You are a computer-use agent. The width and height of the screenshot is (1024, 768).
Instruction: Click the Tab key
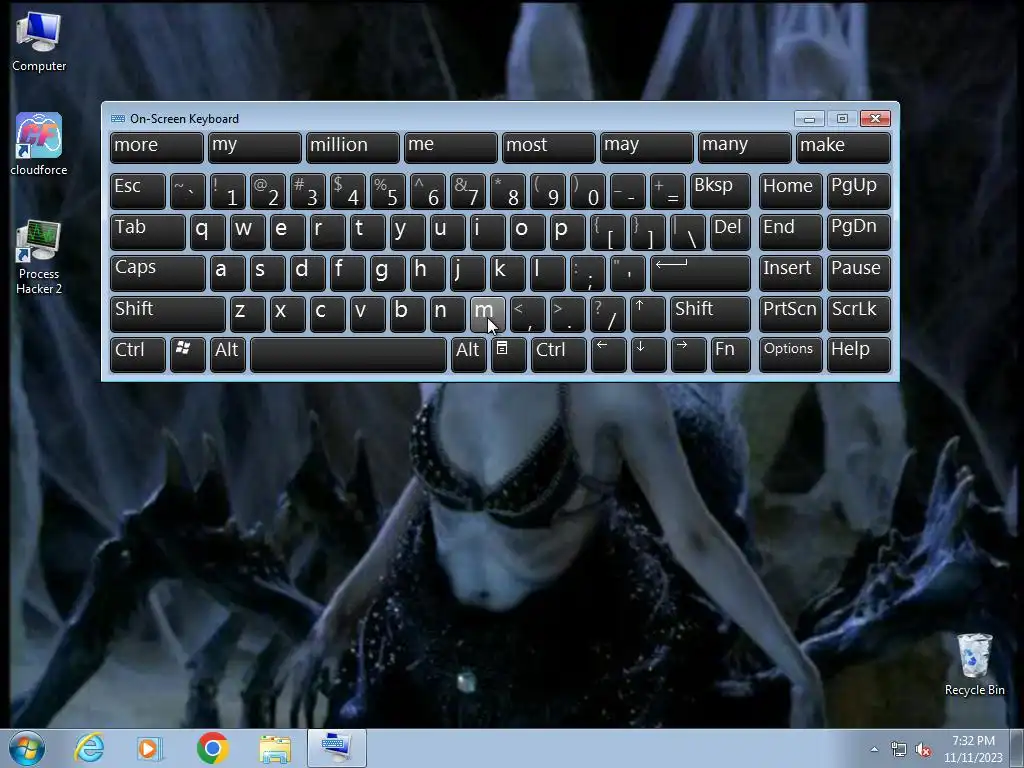[148, 232]
